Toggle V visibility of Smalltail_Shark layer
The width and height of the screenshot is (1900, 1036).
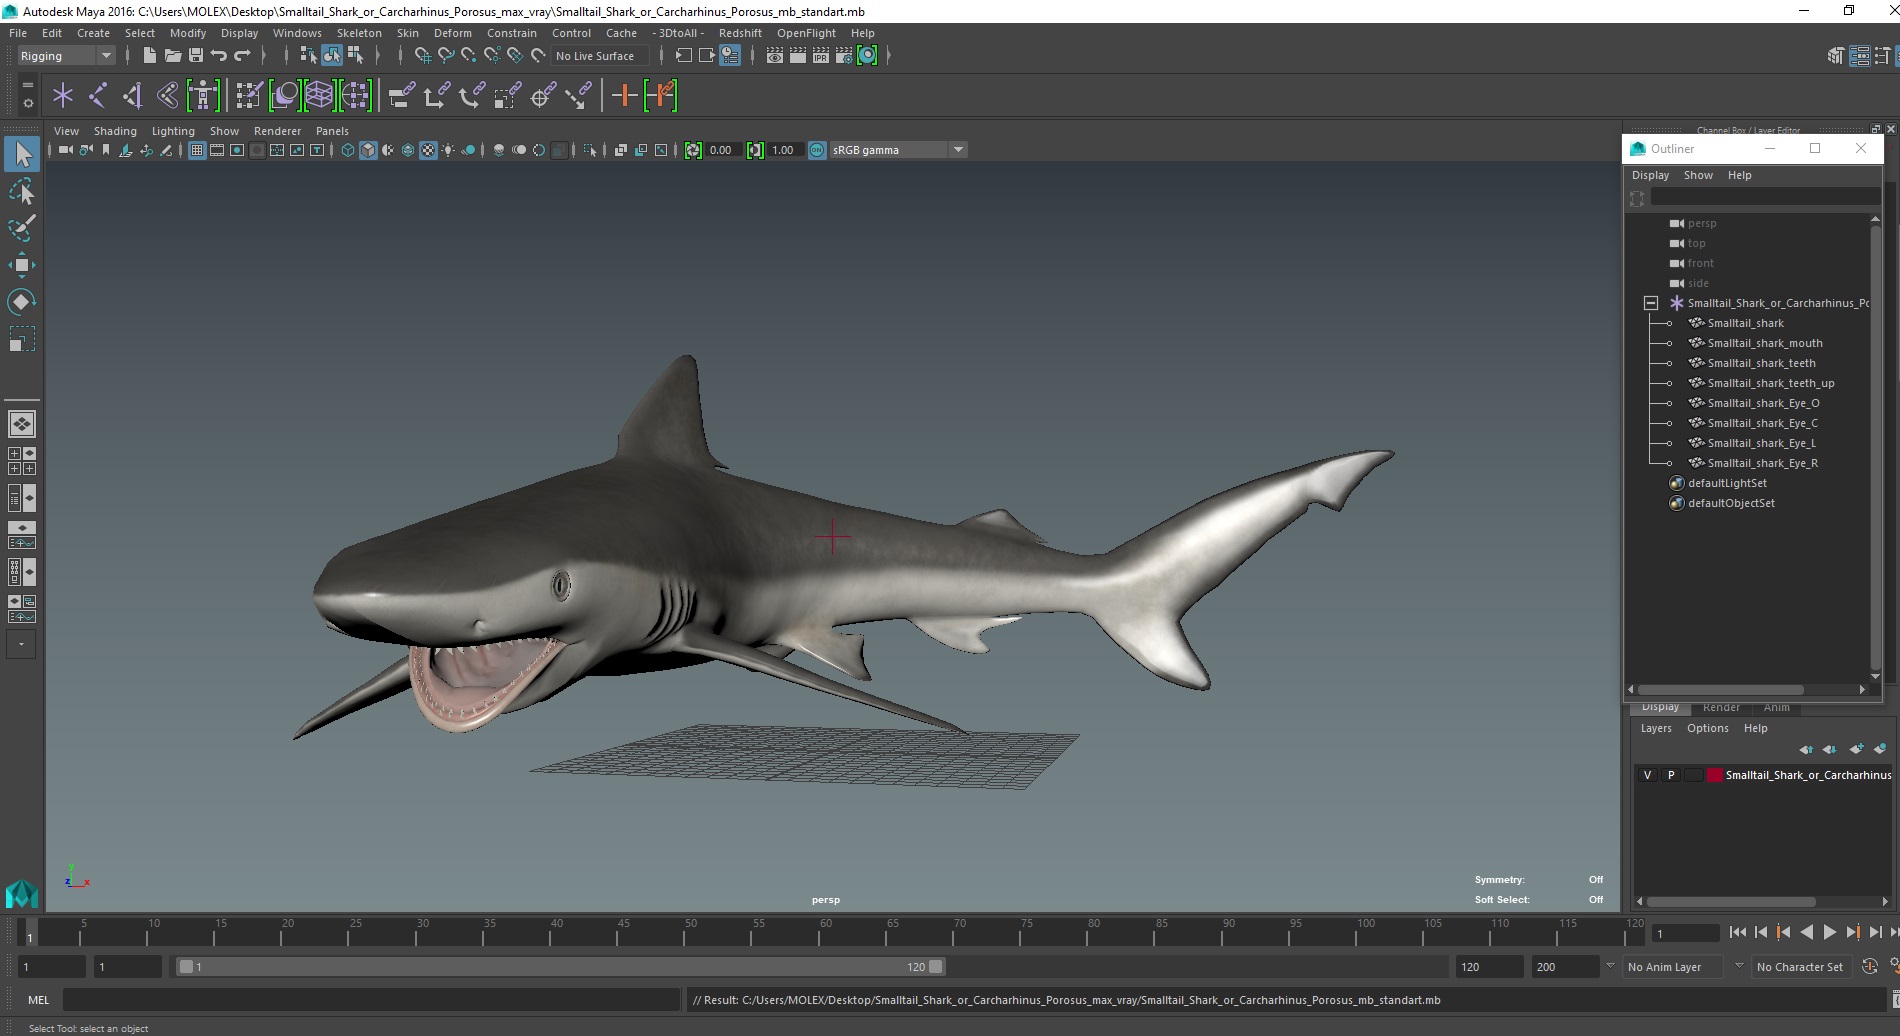coord(1647,775)
